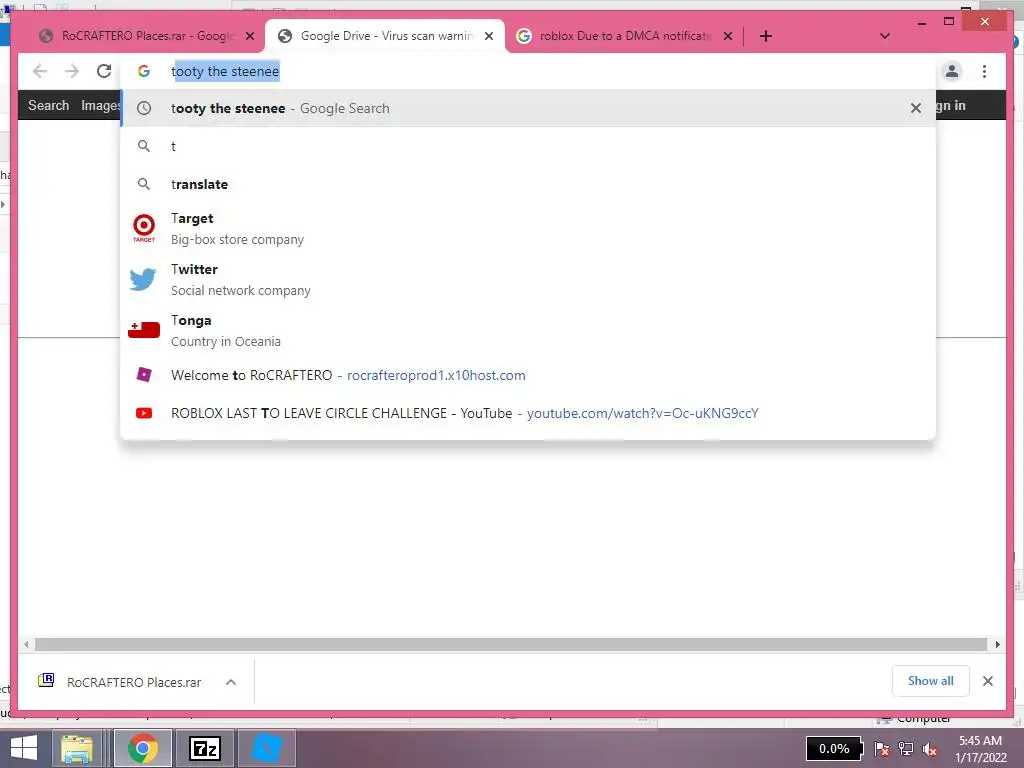Close the RoCRAFTERO Places.rar tab

point(250,36)
